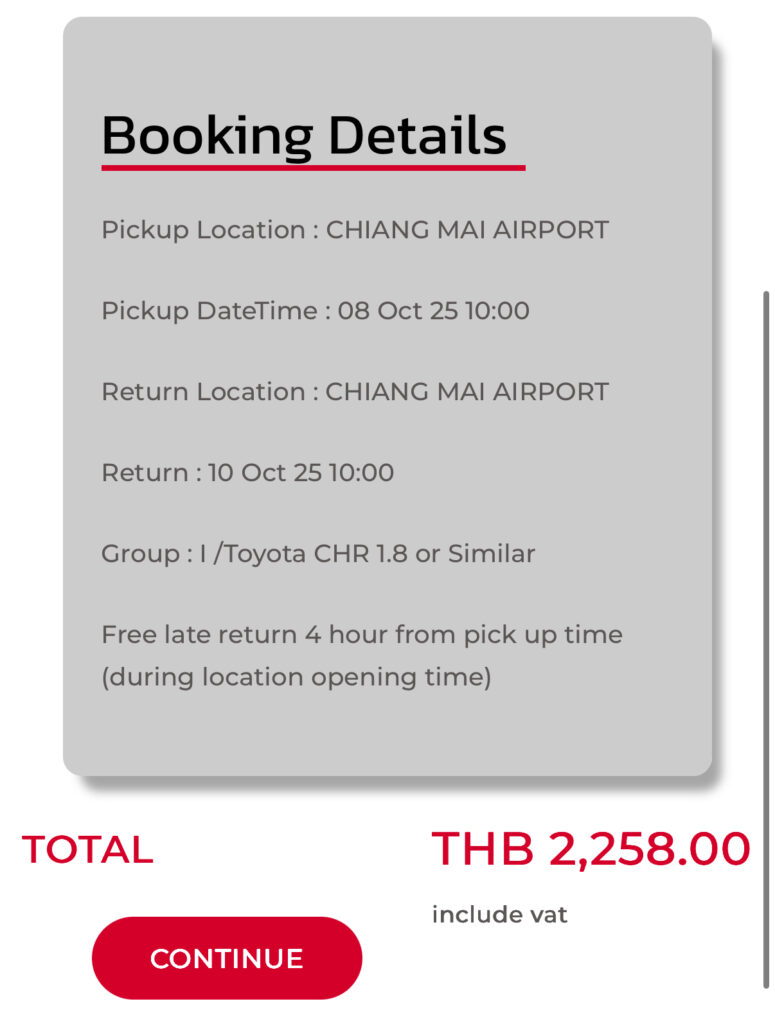Select return date 10 Oct 25 10:00
This screenshot has height=1024, width=775.
301,472
